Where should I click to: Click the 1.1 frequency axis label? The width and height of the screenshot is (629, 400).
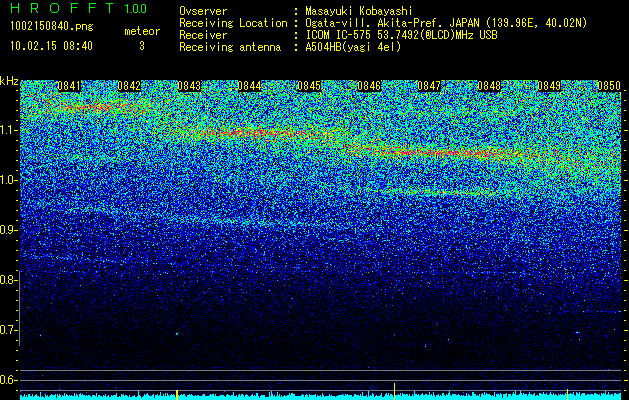click(x=9, y=130)
